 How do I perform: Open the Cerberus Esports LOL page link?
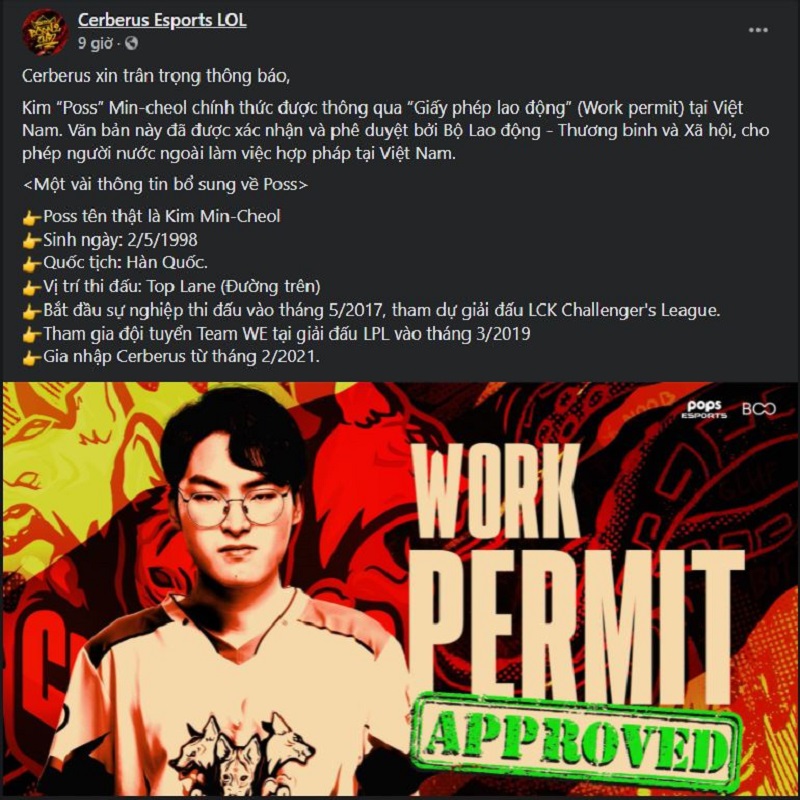click(162, 20)
